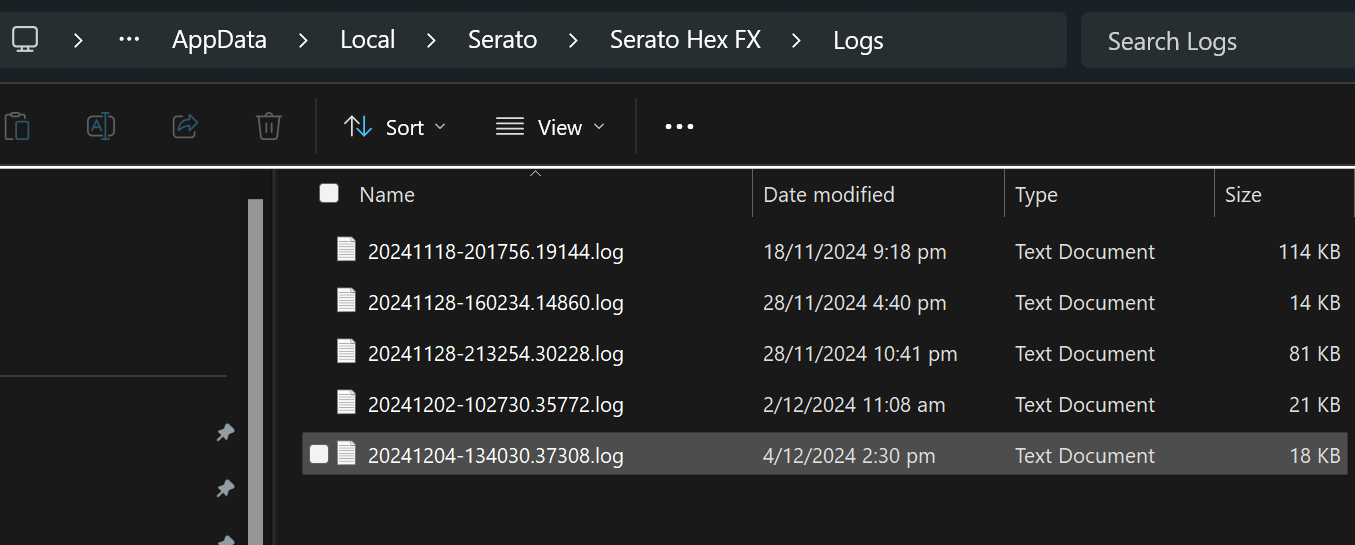This screenshot has width=1355, height=545.
Task: Click the This PC monitor icon in address bar
Action: 25,40
